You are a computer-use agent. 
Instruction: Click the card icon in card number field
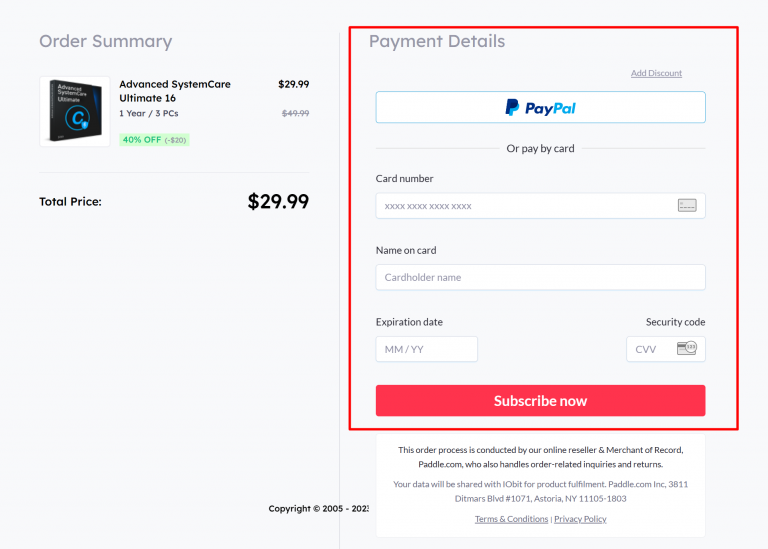[x=686, y=206]
